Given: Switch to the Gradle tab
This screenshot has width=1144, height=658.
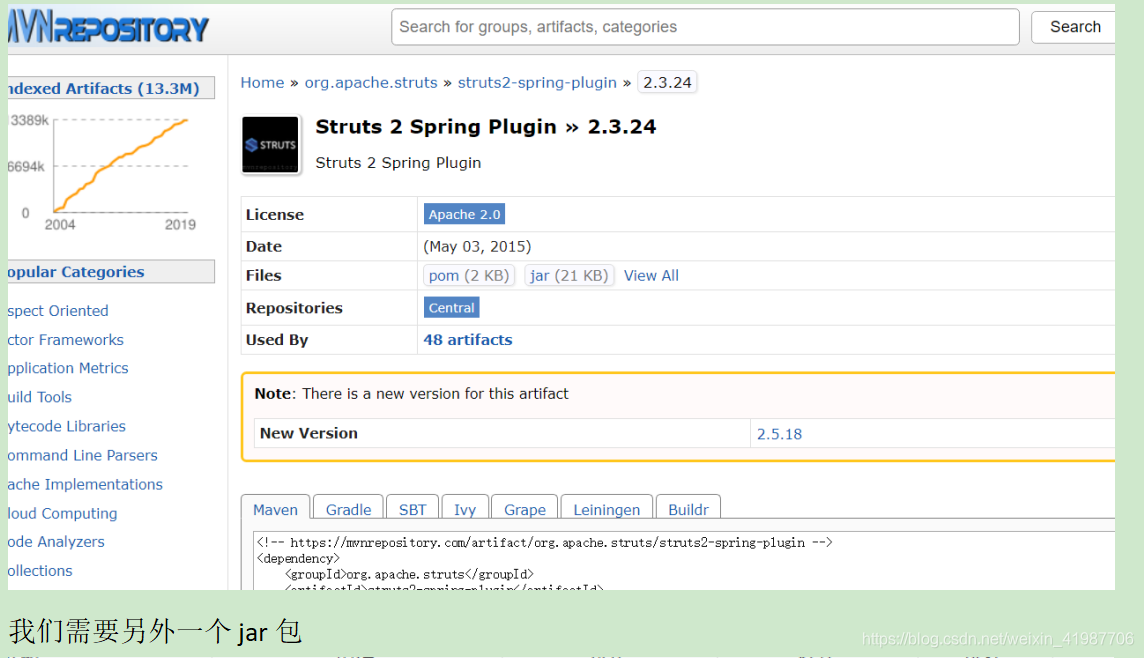Looking at the screenshot, I should pyautogui.click(x=348, y=509).
